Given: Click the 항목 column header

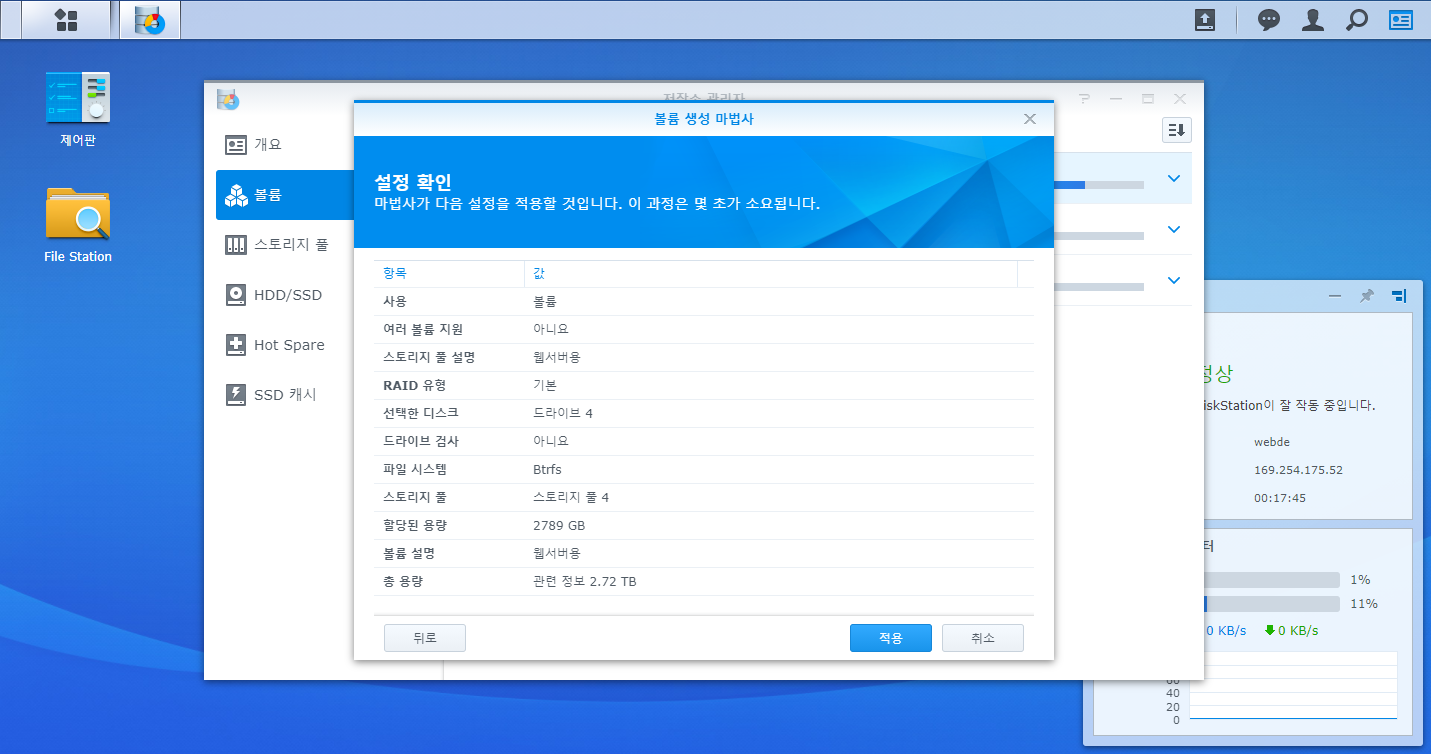Looking at the screenshot, I should point(449,273).
